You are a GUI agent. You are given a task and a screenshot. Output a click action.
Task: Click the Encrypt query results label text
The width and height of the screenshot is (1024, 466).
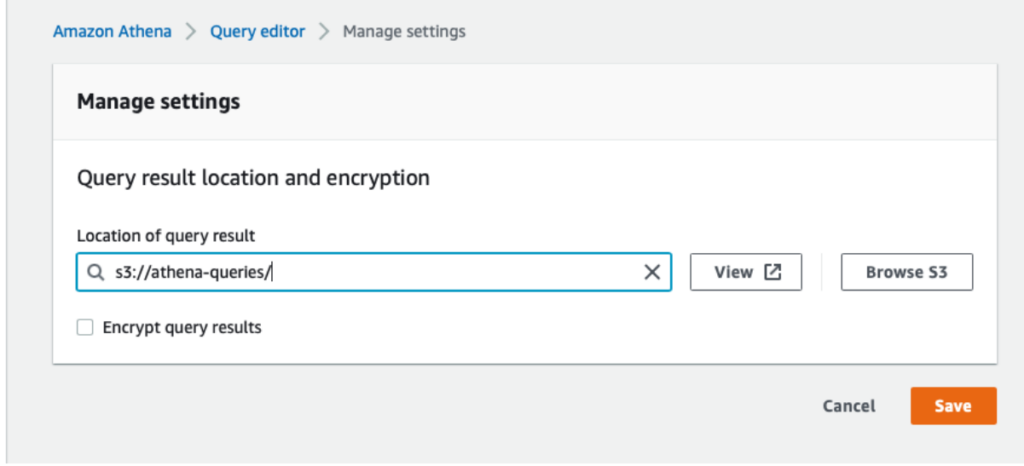pos(182,327)
